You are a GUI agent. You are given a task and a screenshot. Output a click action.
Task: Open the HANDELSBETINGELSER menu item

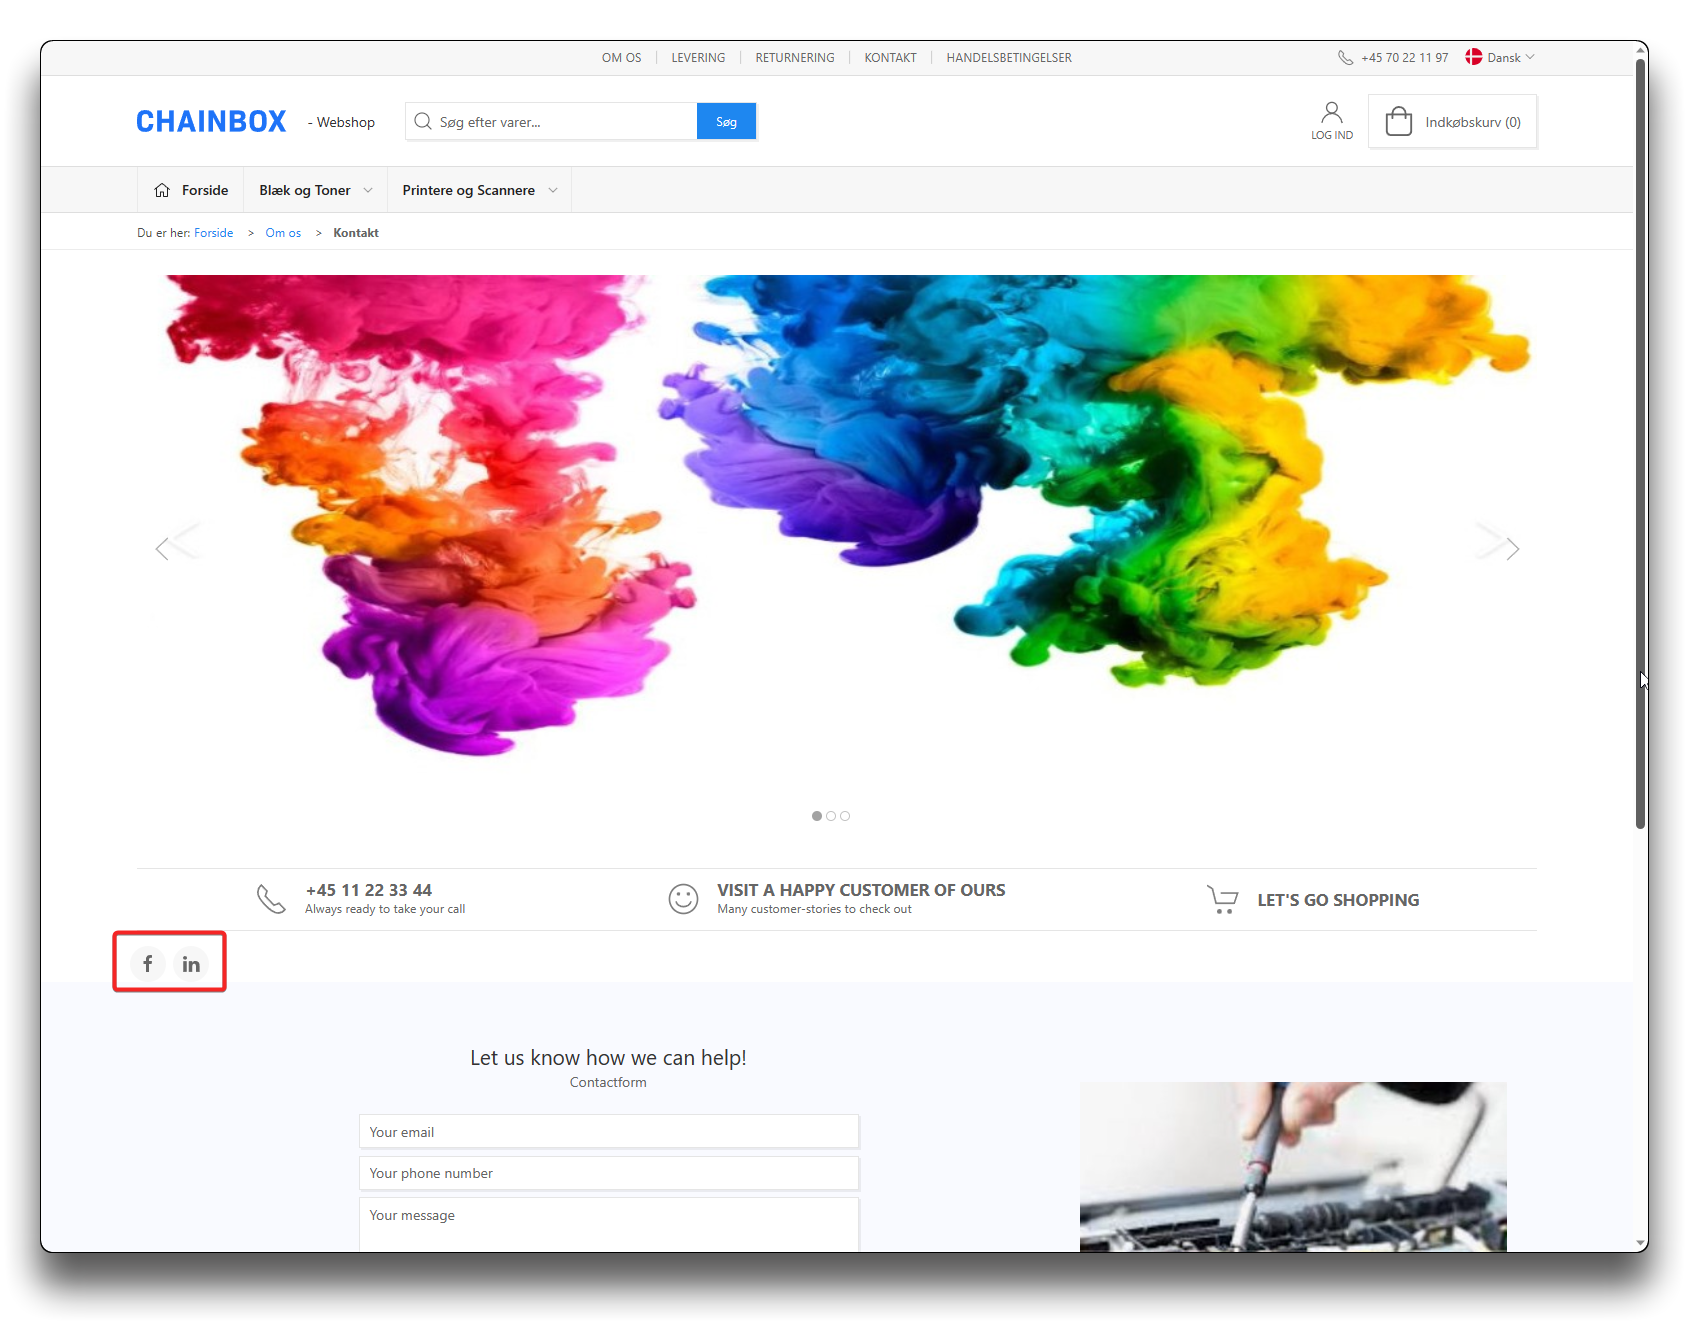click(x=1008, y=58)
